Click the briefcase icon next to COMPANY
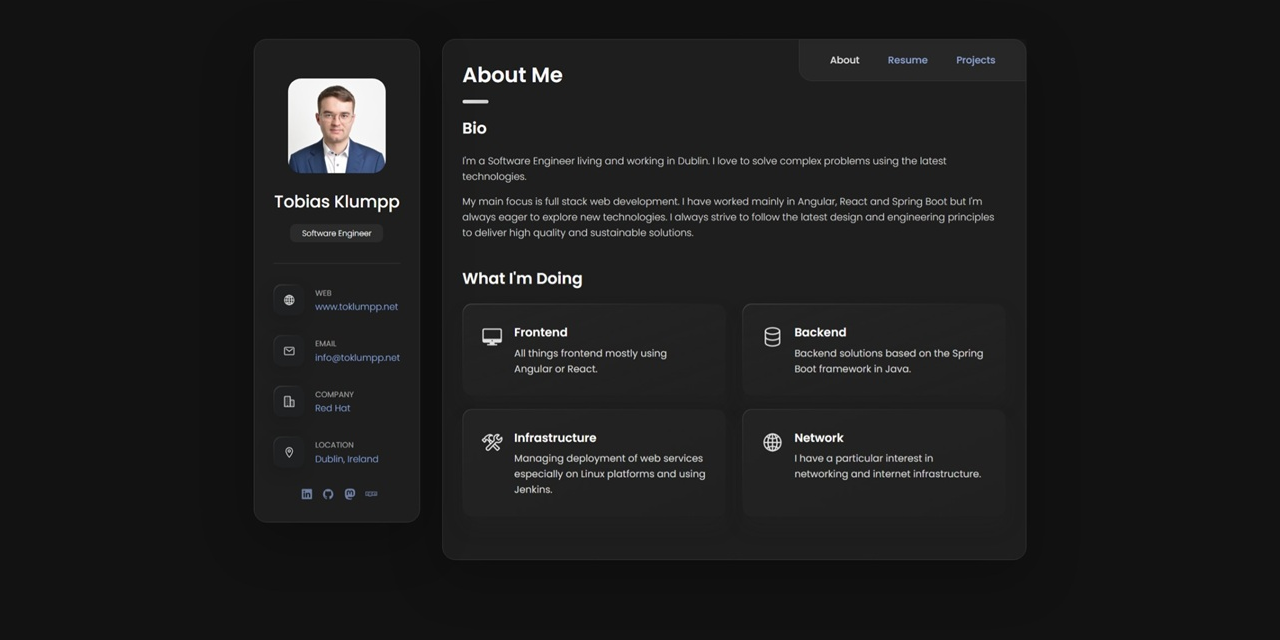 click(x=289, y=401)
